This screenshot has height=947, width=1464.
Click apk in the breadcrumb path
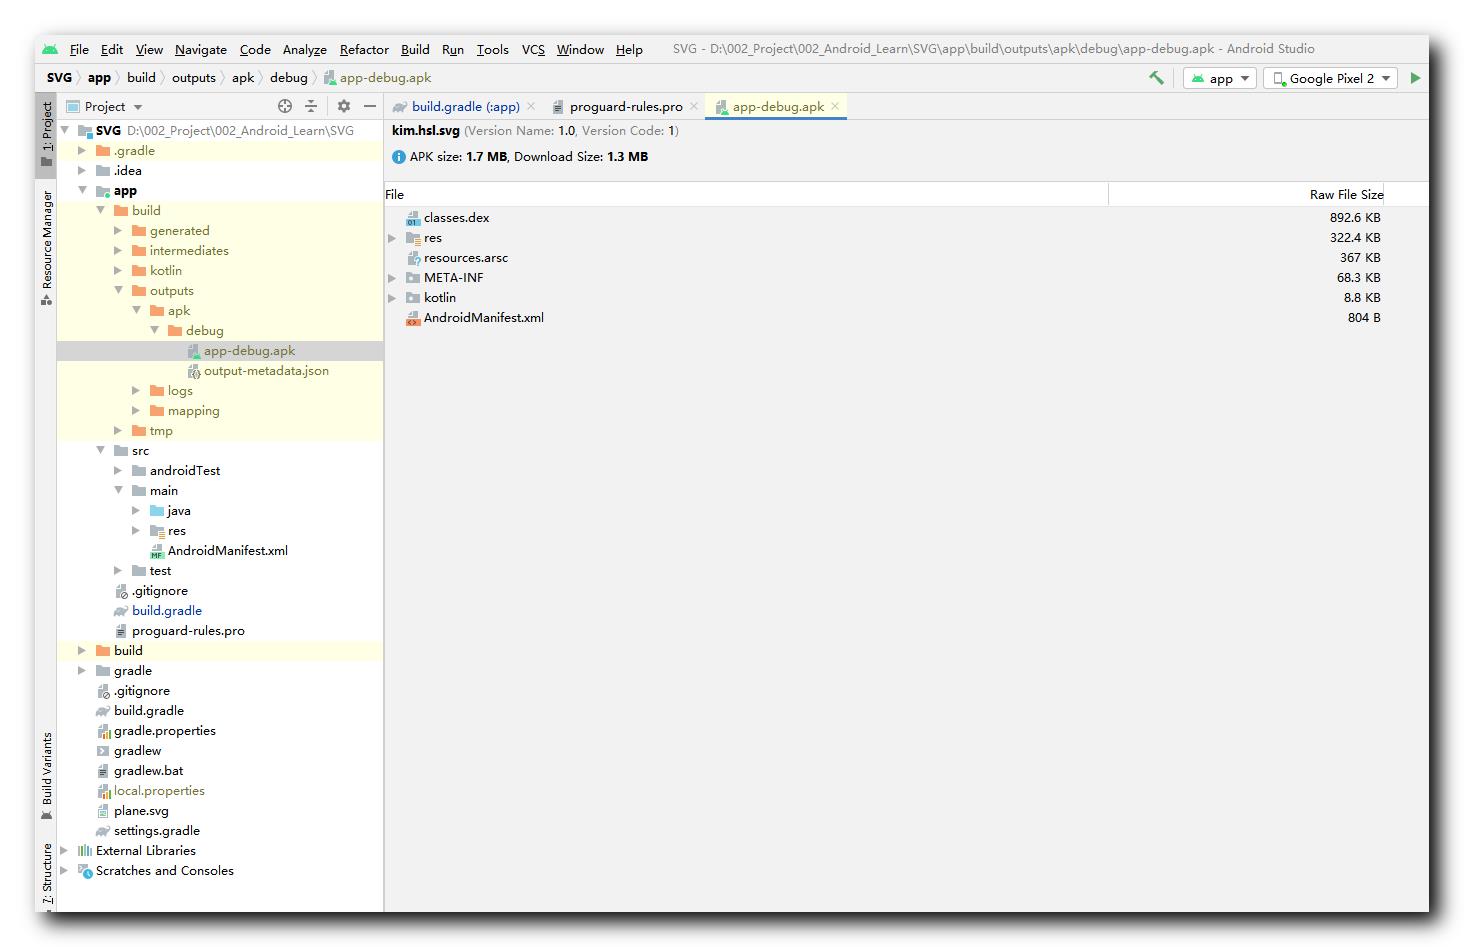point(243,77)
